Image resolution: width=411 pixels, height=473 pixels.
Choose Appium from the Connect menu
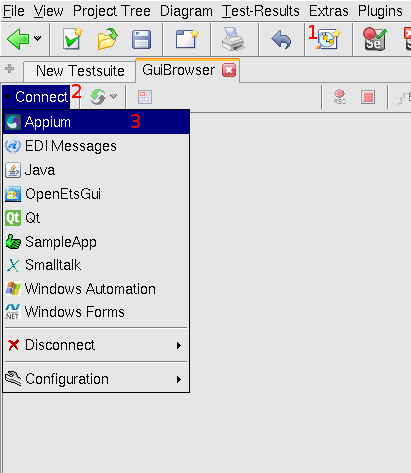[x=96, y=122]
